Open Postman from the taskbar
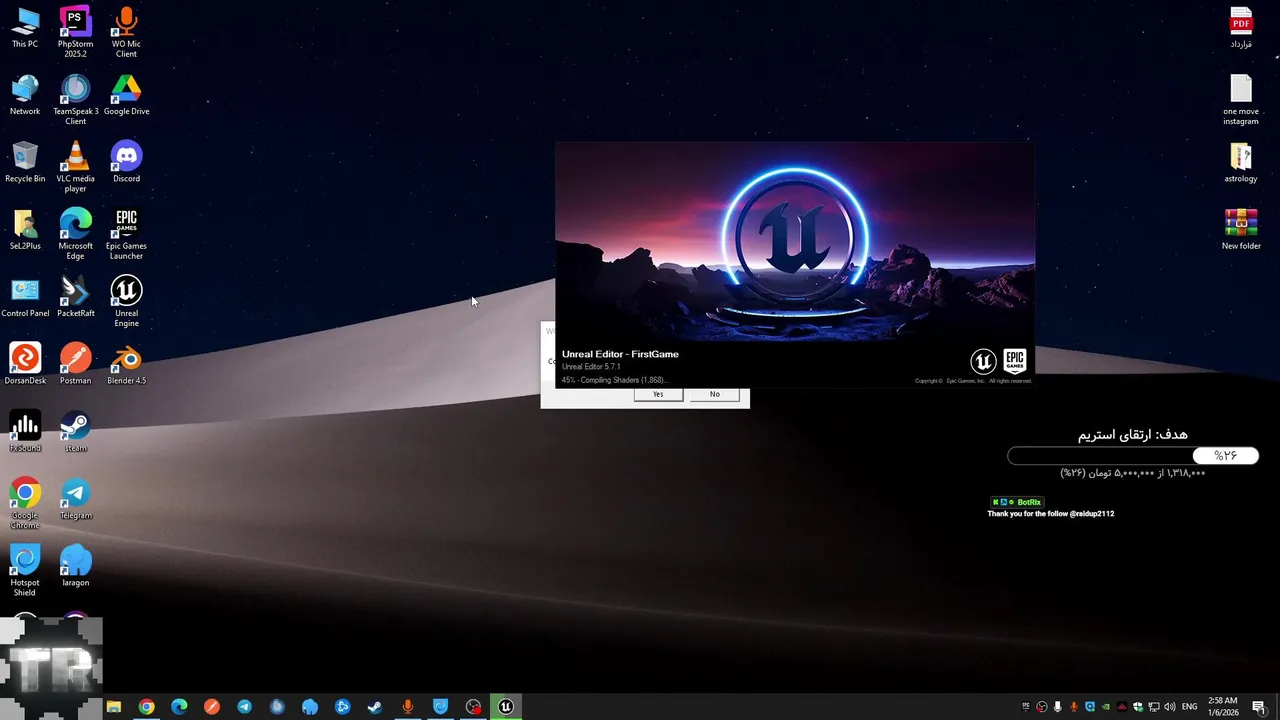Image resolution: width=1280 pixels, height=720 pixels. coord(212,707)
